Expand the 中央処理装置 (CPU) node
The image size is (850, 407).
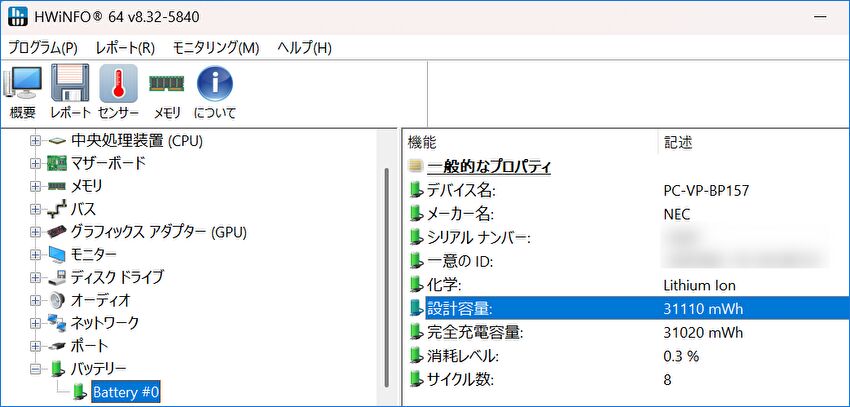[36, 140]
